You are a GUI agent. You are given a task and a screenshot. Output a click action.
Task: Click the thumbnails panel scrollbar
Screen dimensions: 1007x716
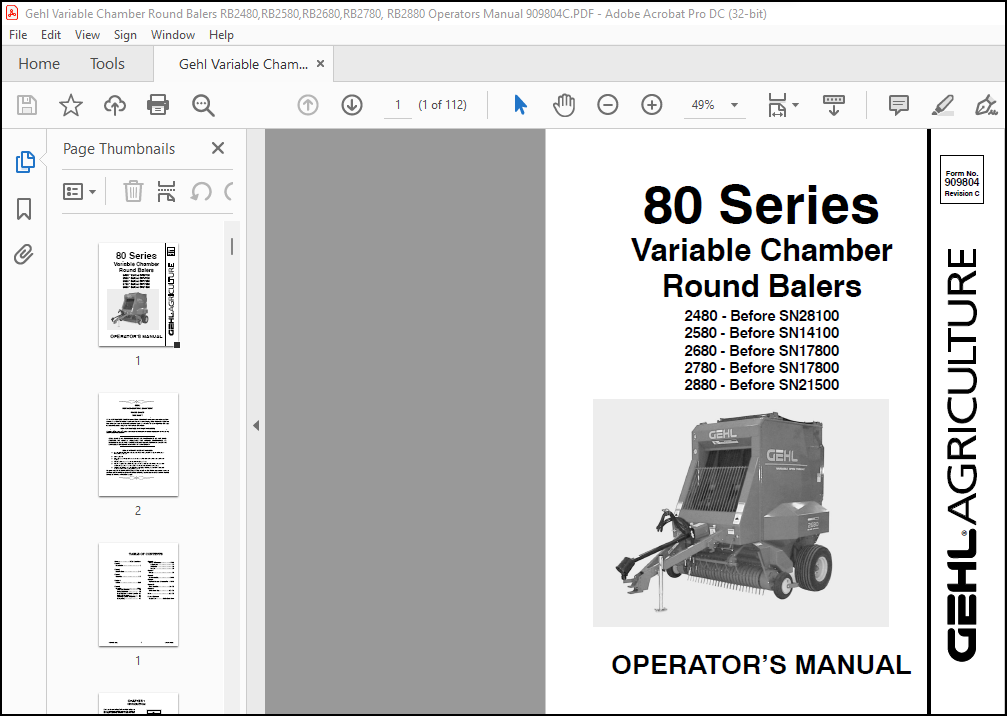232,246
